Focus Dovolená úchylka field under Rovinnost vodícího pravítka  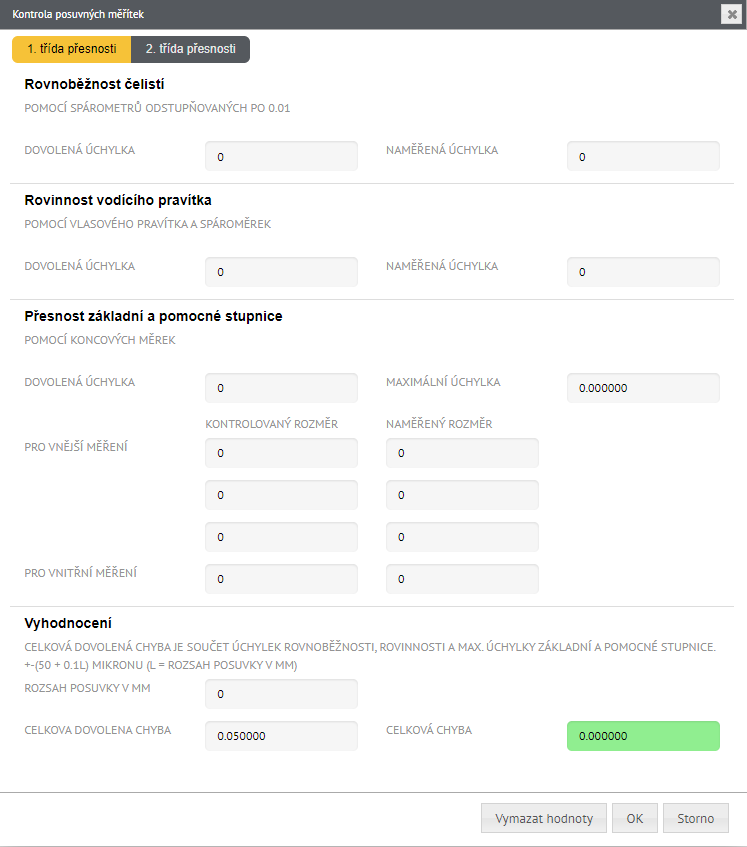pyautogui.click(x=281, y=272)
